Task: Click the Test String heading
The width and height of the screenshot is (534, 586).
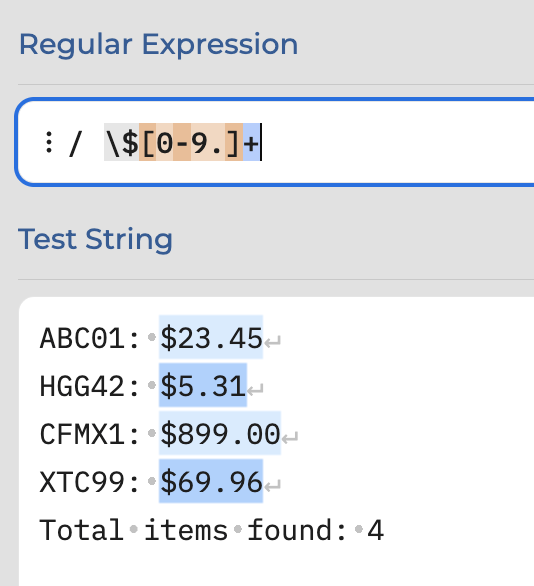Action: (x=95, y=240)
